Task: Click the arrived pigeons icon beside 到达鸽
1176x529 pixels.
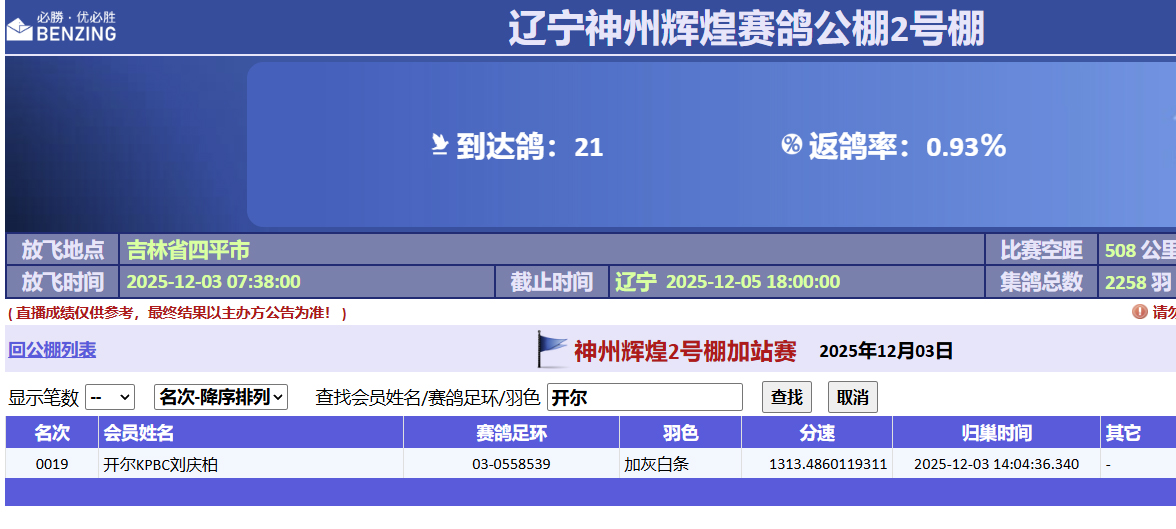Action: coord(439,146)
